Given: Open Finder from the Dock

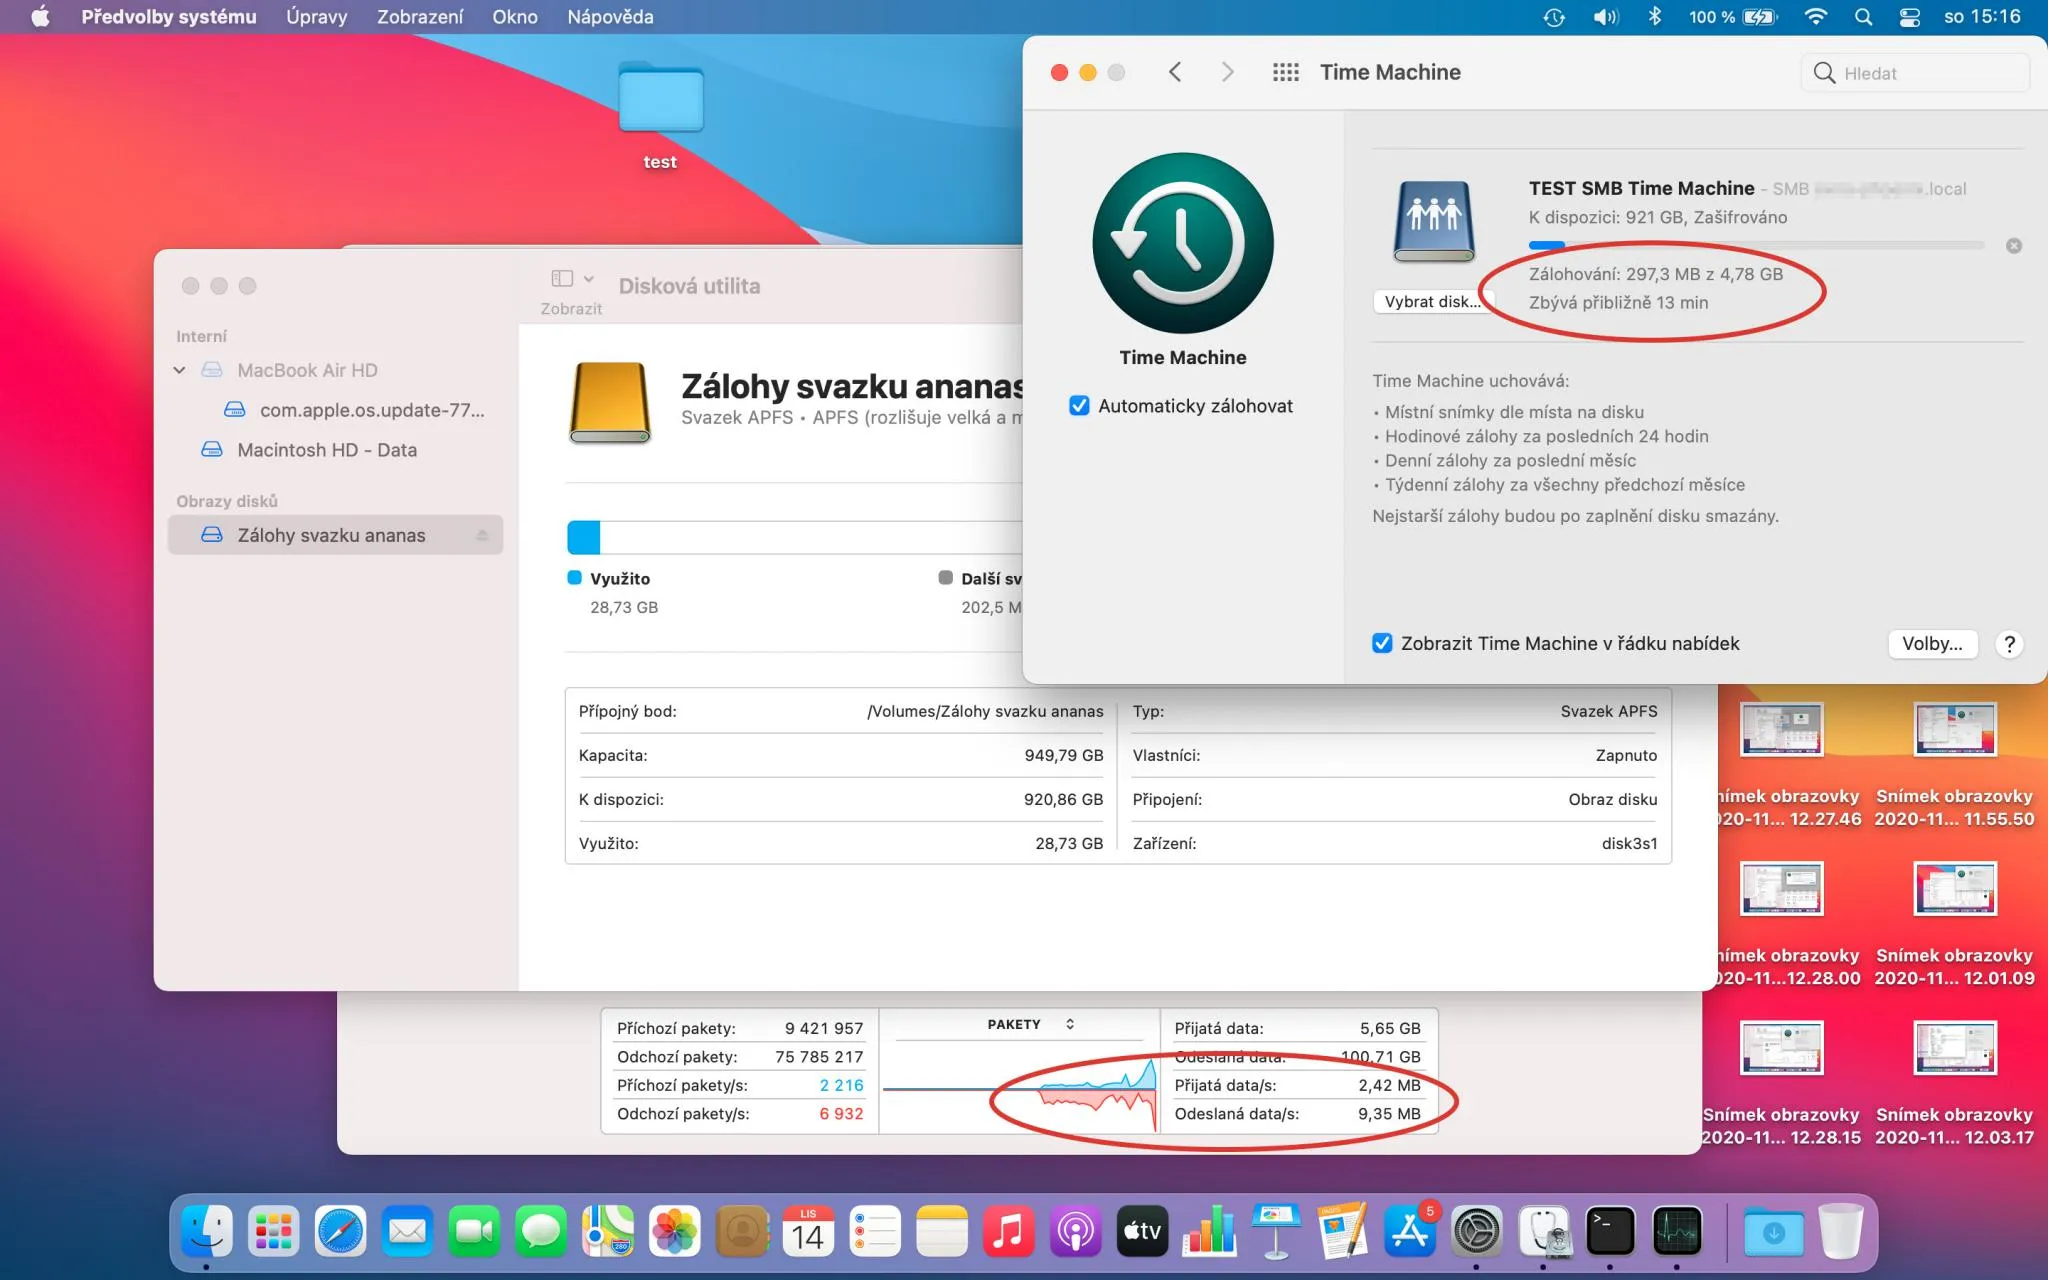Looking at the screenshot, I should pos(207,1231).
